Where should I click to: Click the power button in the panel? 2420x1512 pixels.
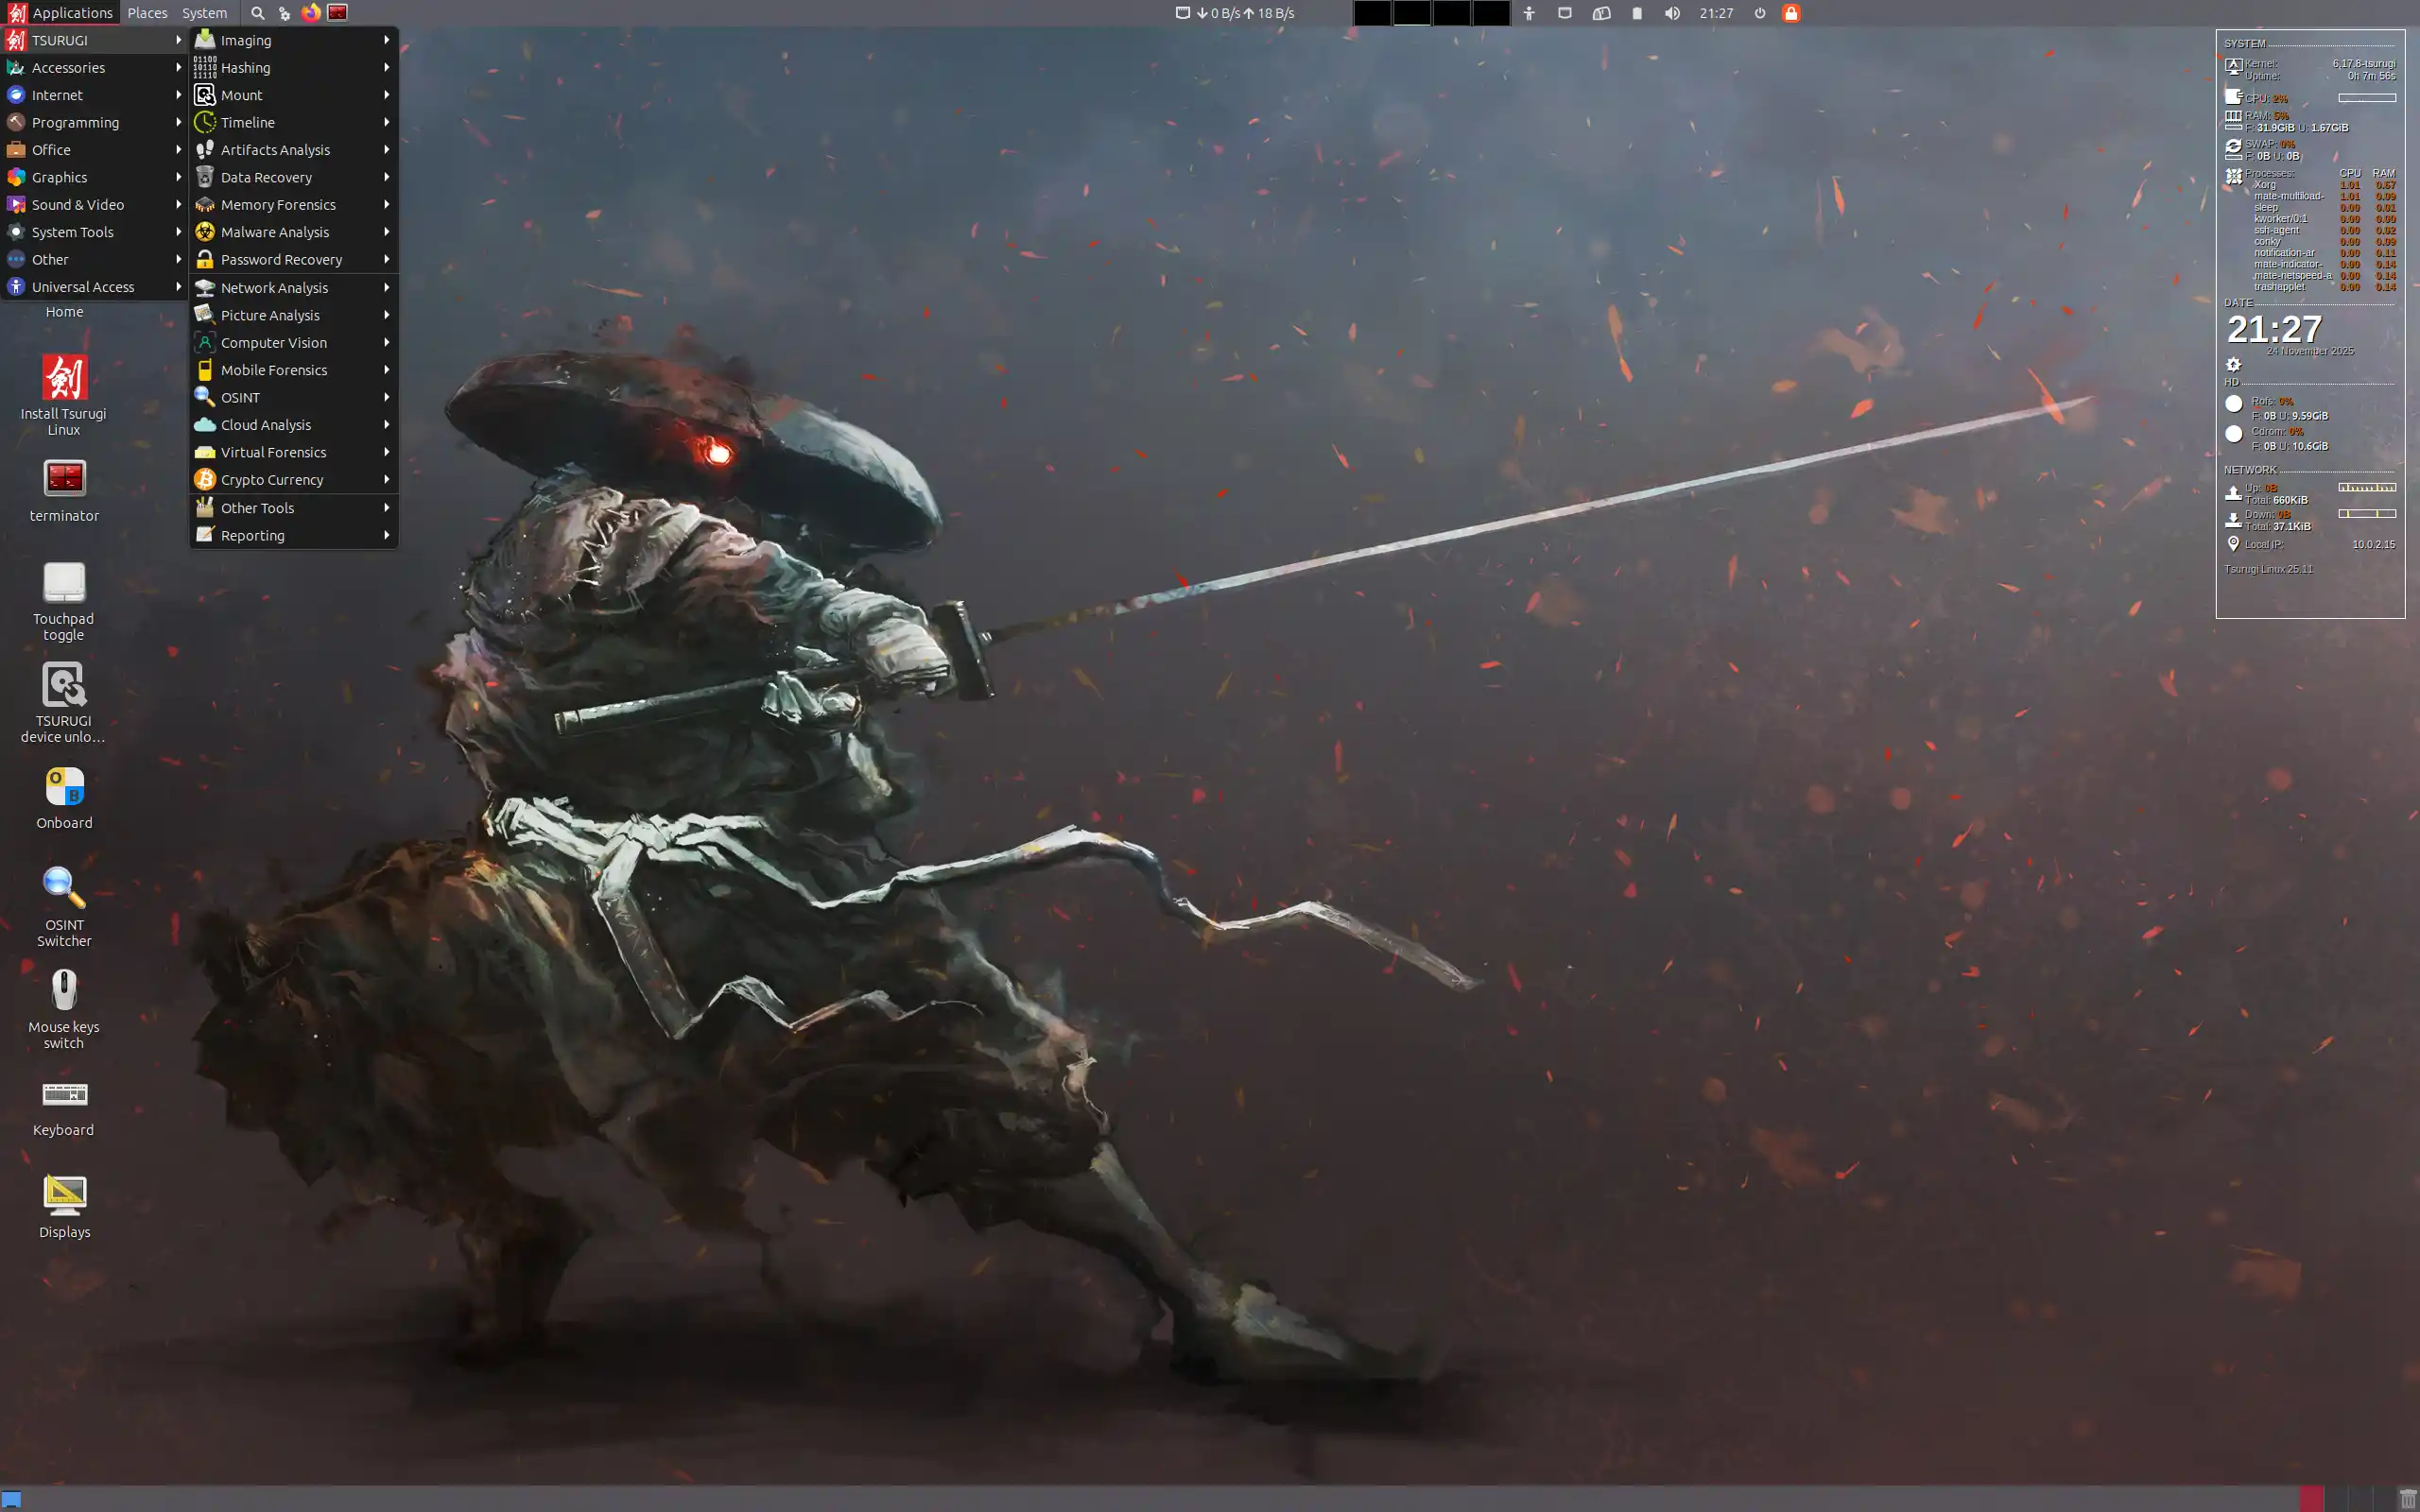click(x=1758, y=13)
